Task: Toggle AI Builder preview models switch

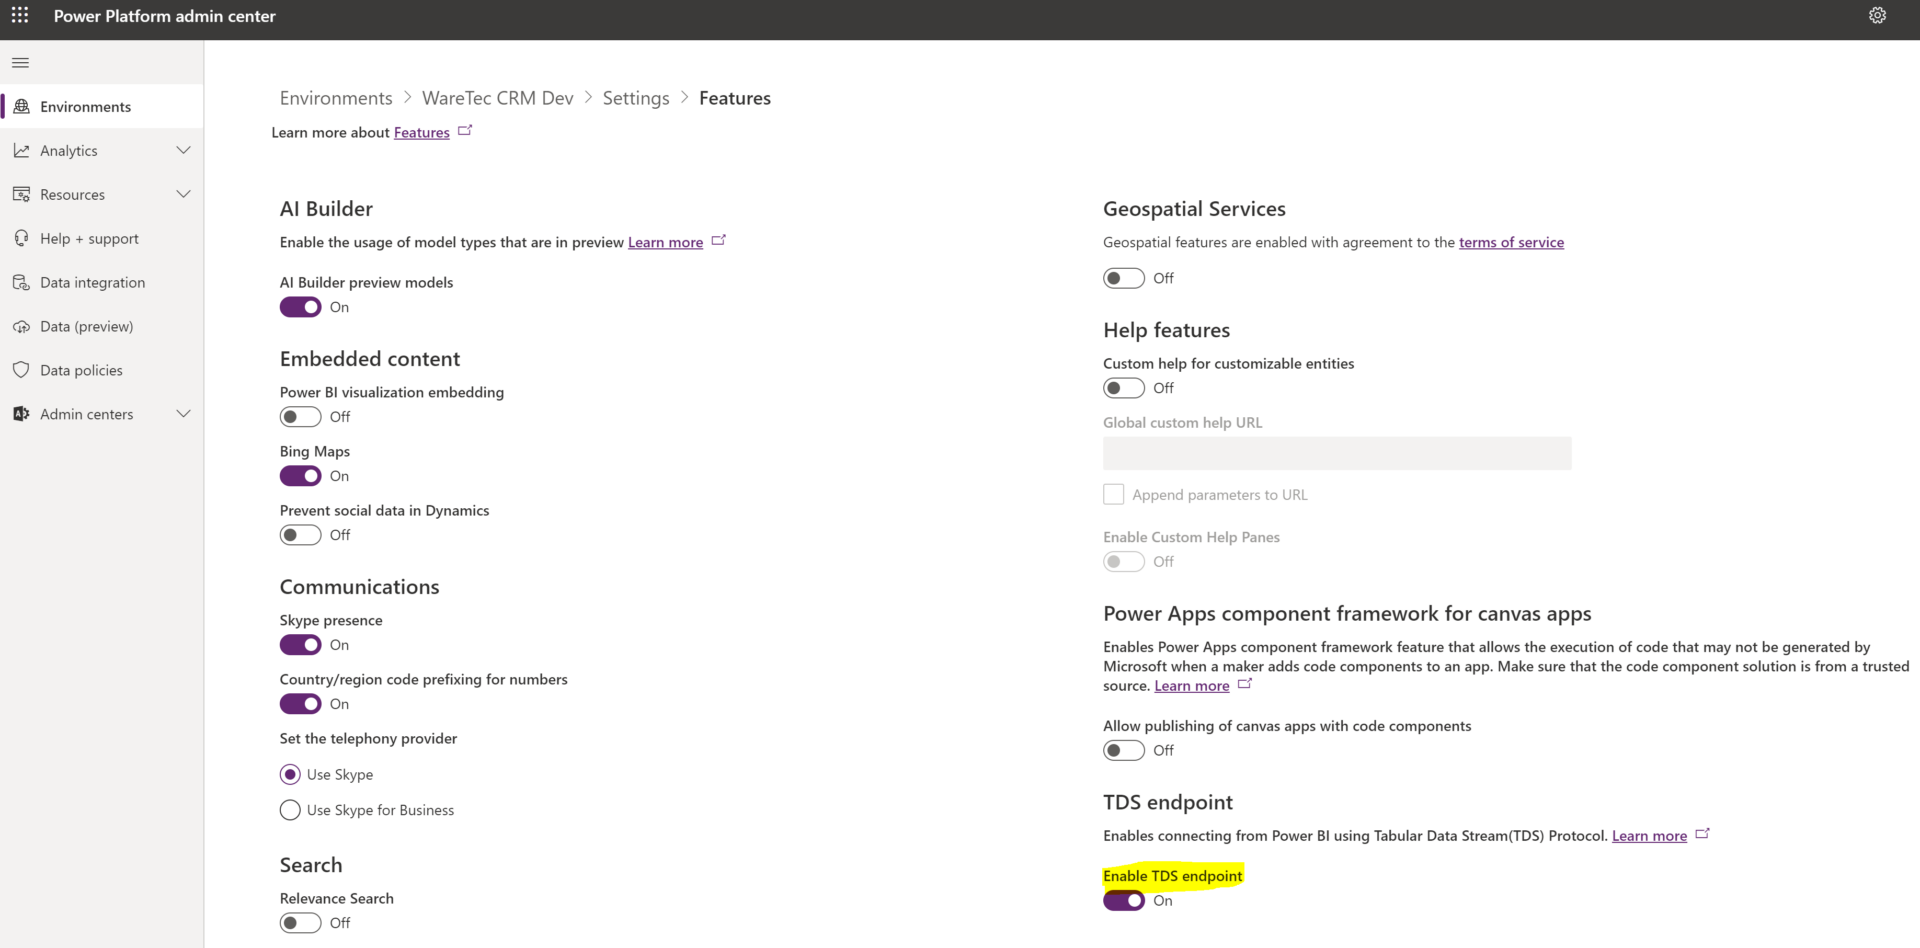Action: coord(300,307)
